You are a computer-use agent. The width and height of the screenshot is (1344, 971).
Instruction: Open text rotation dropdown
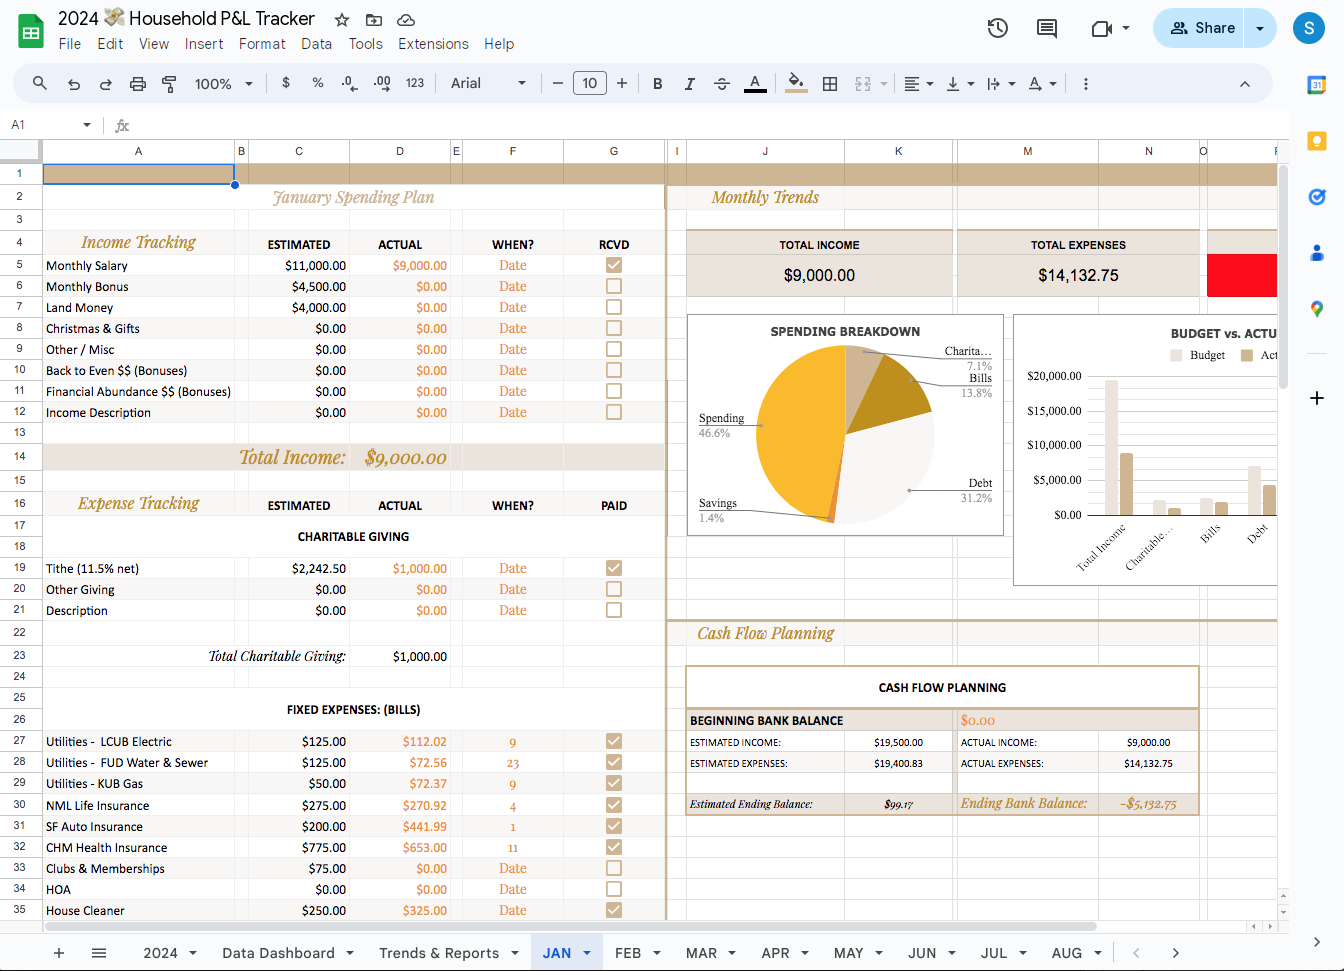[x=1042, y=84]
